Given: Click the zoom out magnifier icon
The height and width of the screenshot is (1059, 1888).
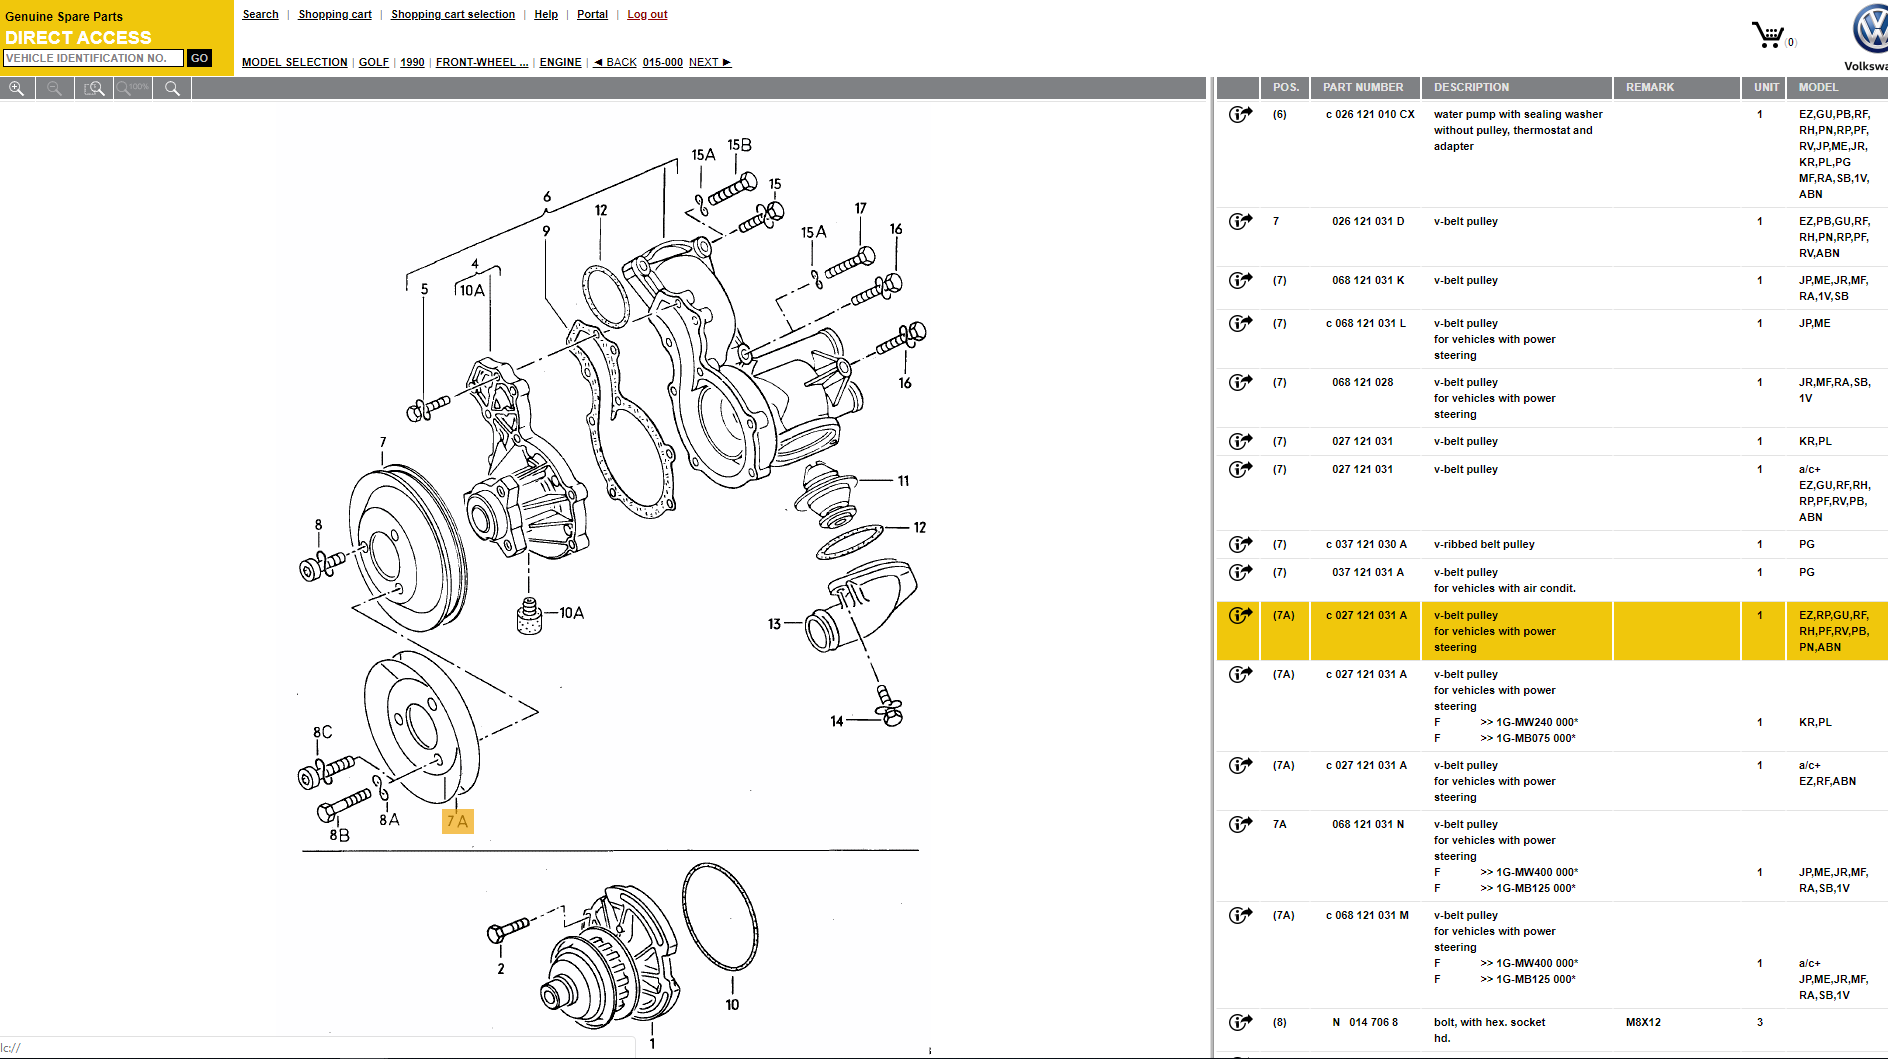Looking at the screenshot, I should 55,88.
